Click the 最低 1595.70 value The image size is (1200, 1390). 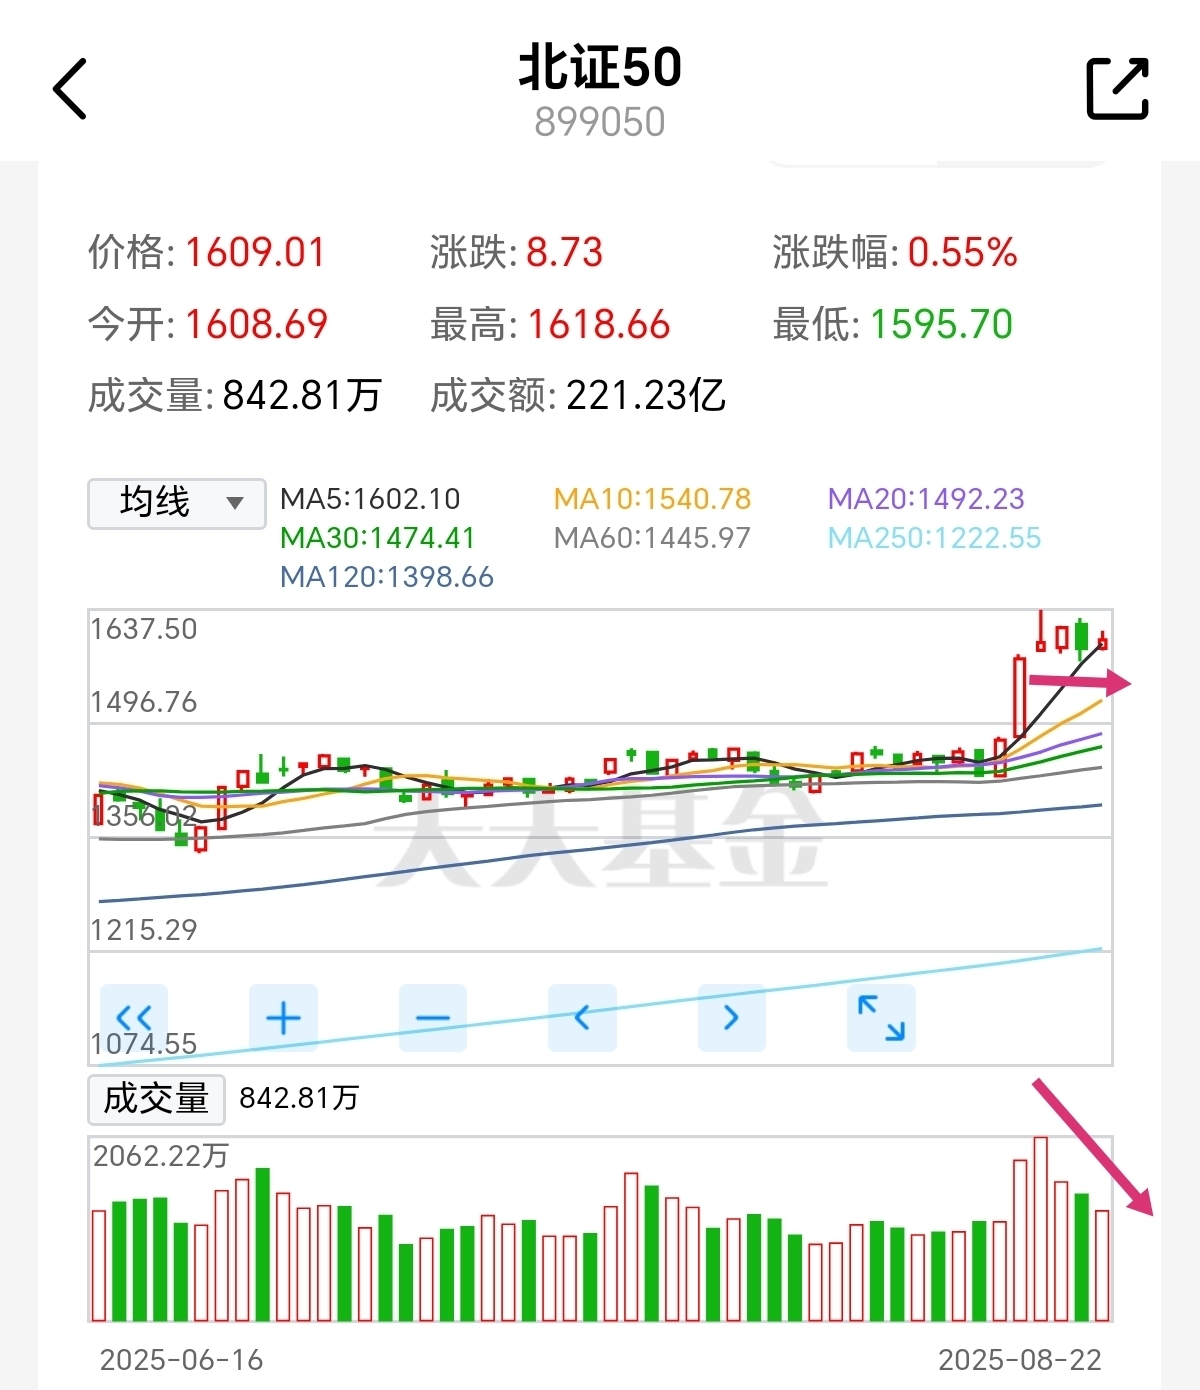coord(941,324)
